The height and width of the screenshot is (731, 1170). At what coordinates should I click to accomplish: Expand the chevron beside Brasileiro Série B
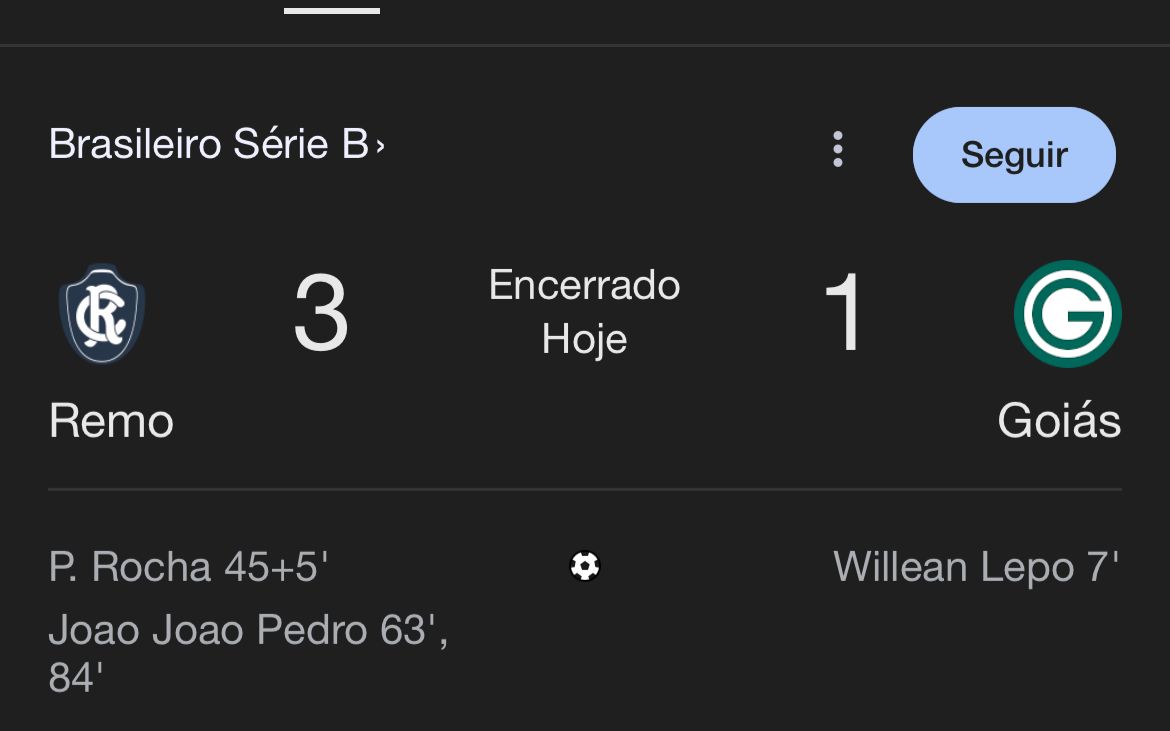click(380, 147)
